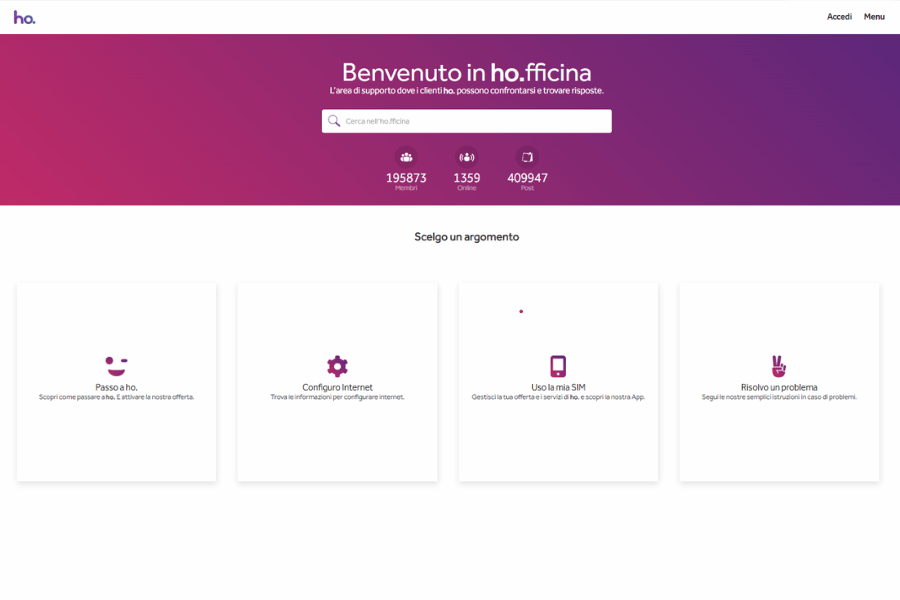Click 'Scopri come passare a ho.' description
This screenshot has height=600, width=900.
117,397
